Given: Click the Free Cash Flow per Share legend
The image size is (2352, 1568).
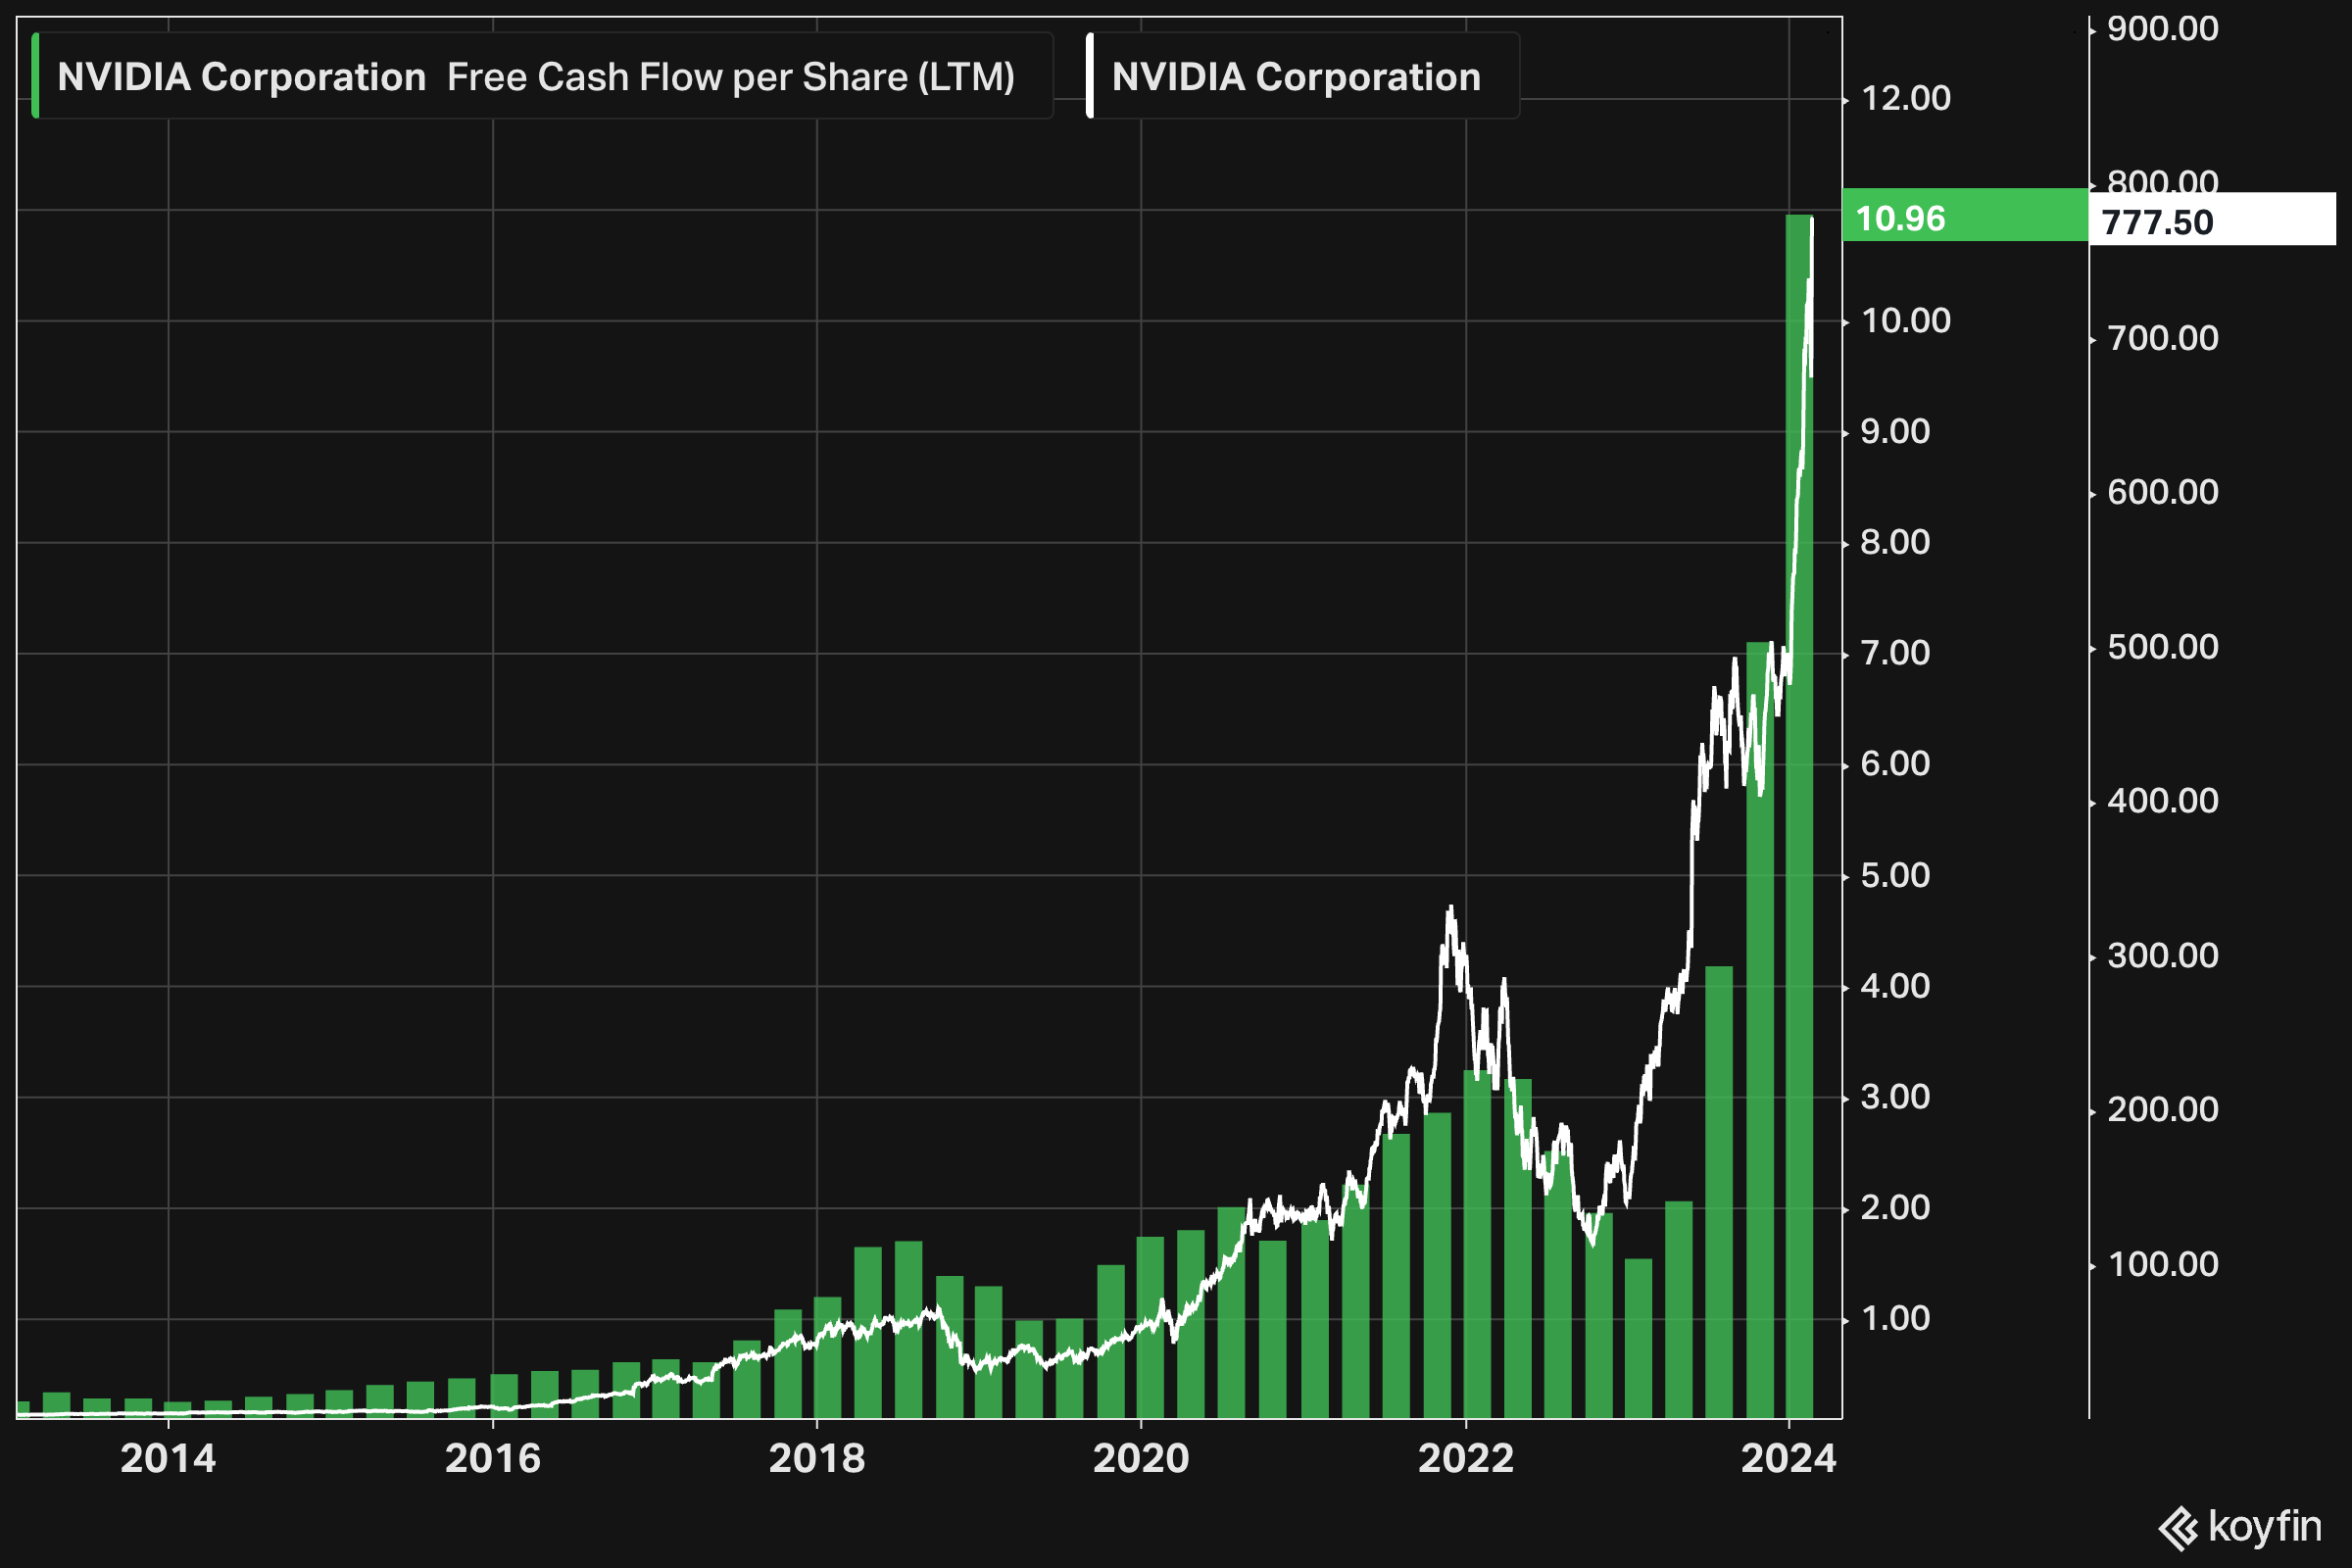Looking at the screenshot, I should (543, 76).
